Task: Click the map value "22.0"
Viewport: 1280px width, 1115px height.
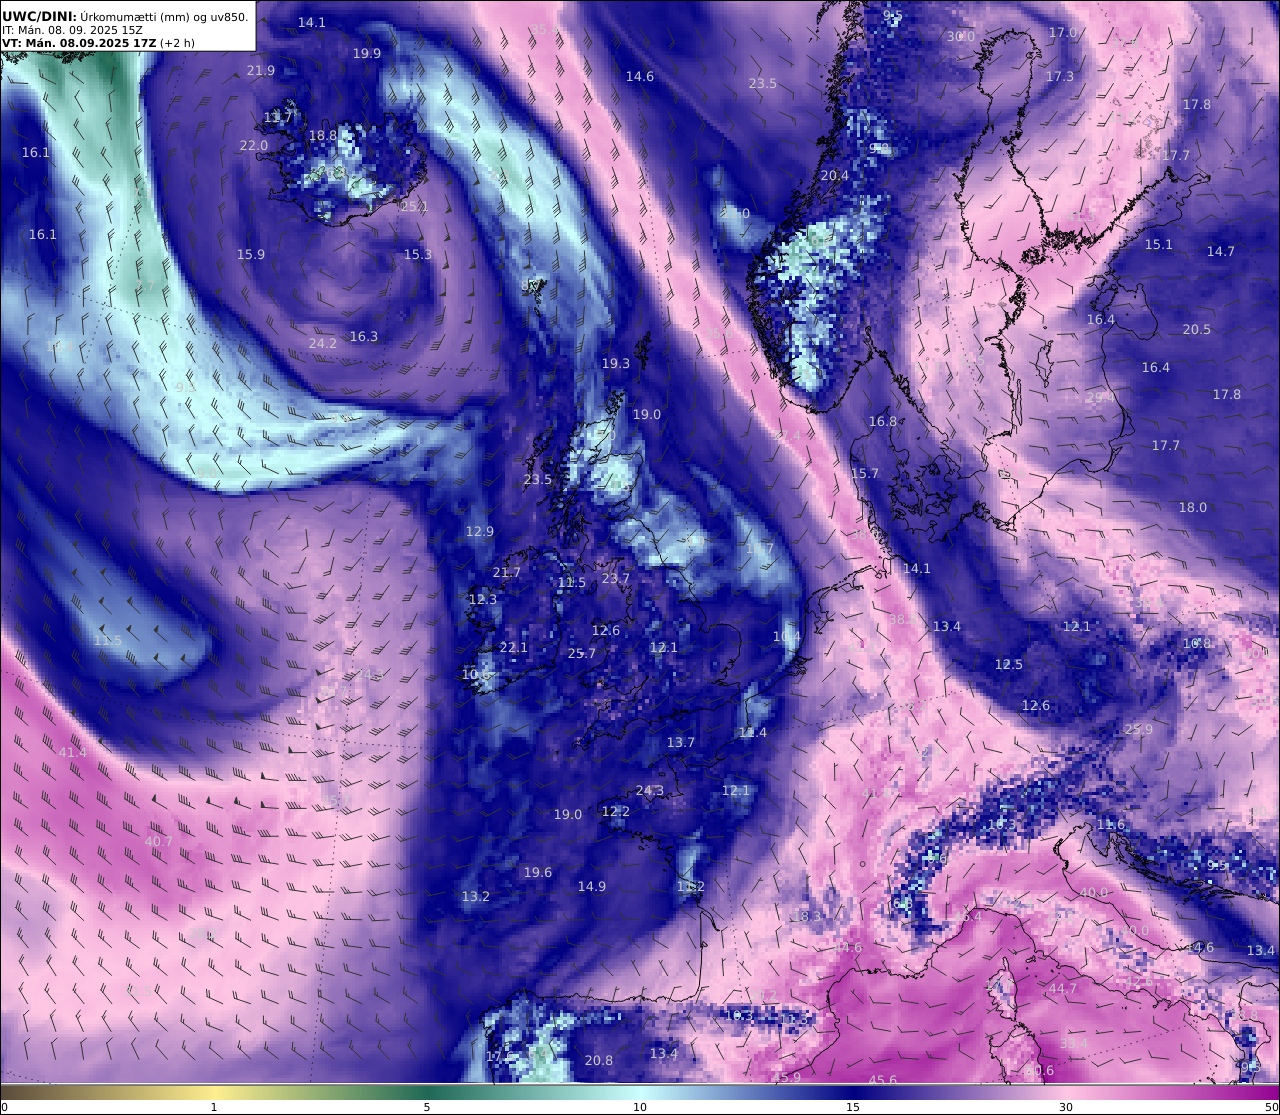Action: 254,146
